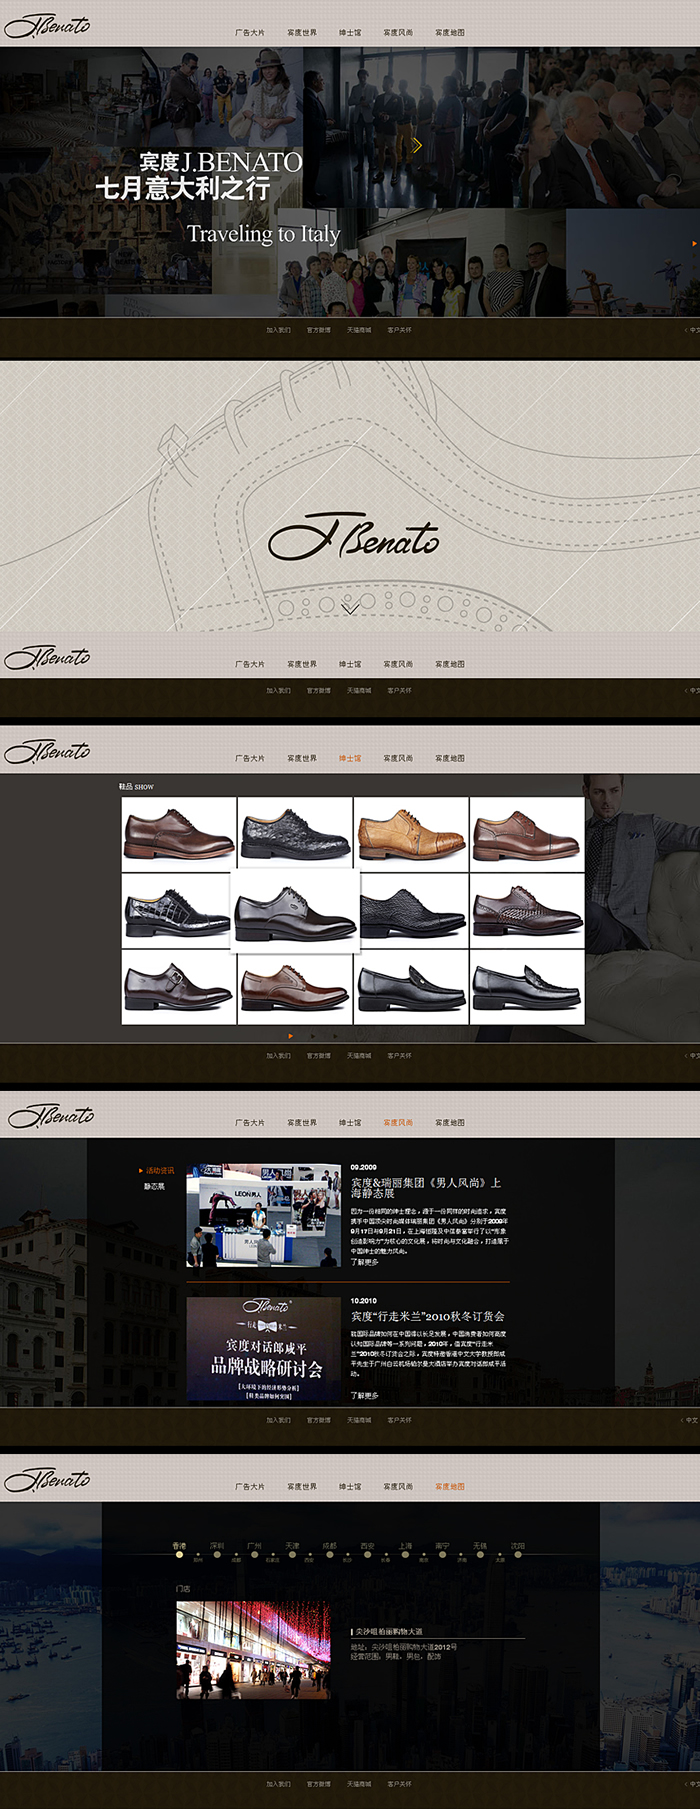Click the second pagination dot under the shoe gallery
Image resolution: width=700 pixels, height=1809 pixels.
(313, 1036)
